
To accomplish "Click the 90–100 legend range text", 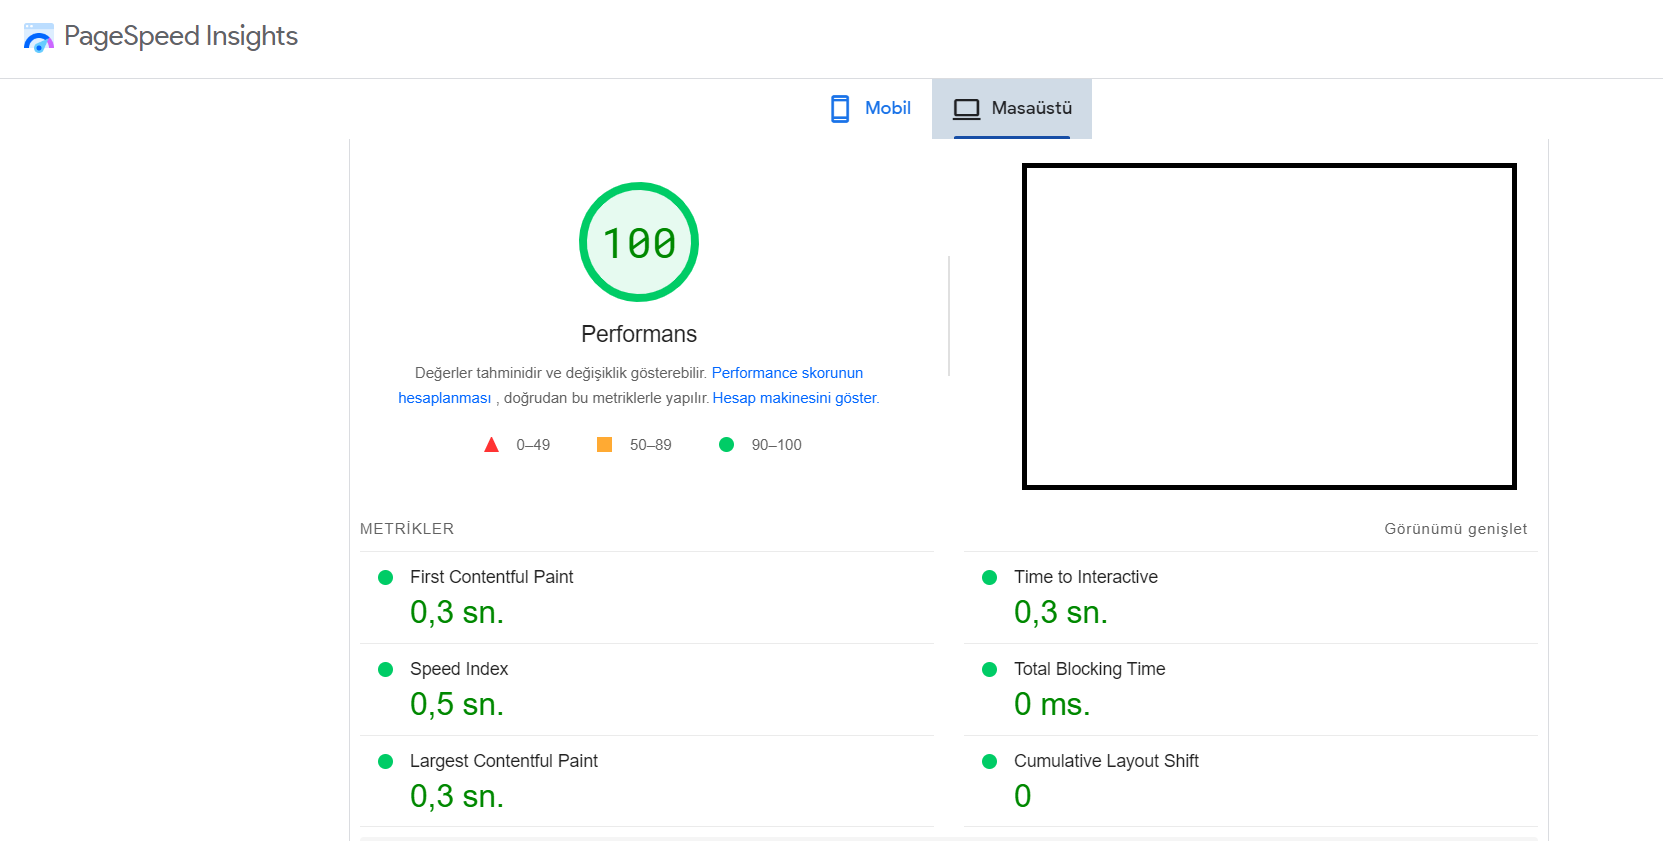I will coord(777,445).
